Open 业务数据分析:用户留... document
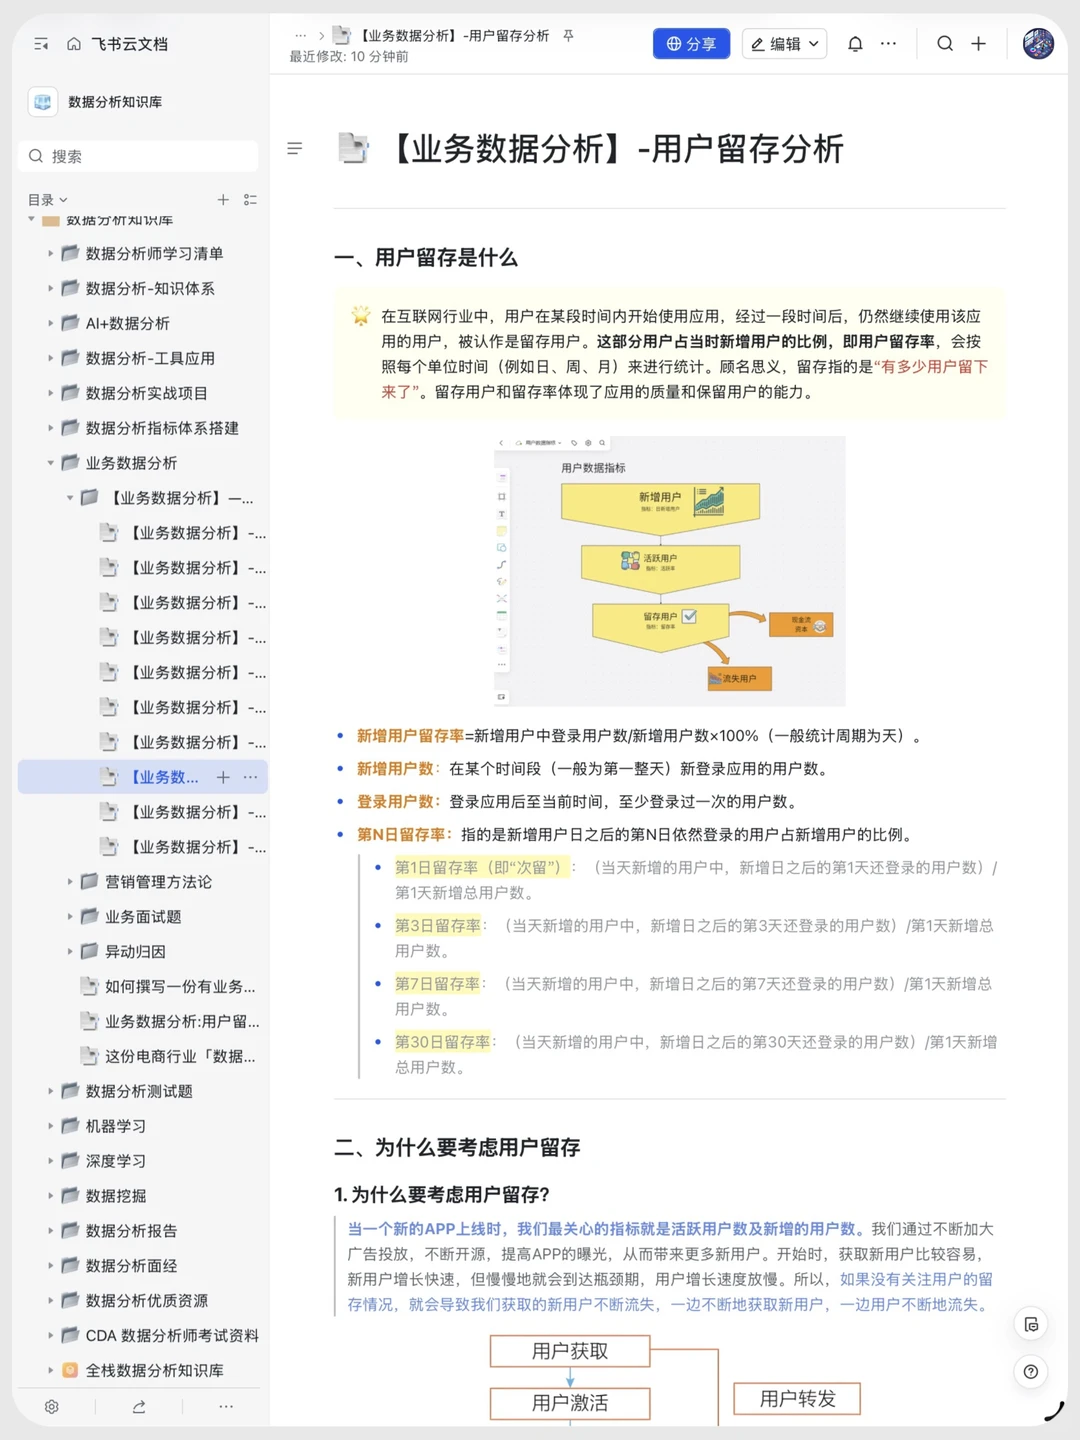The height and width of the screenshot is (1440, 1080). (168, 1022)
